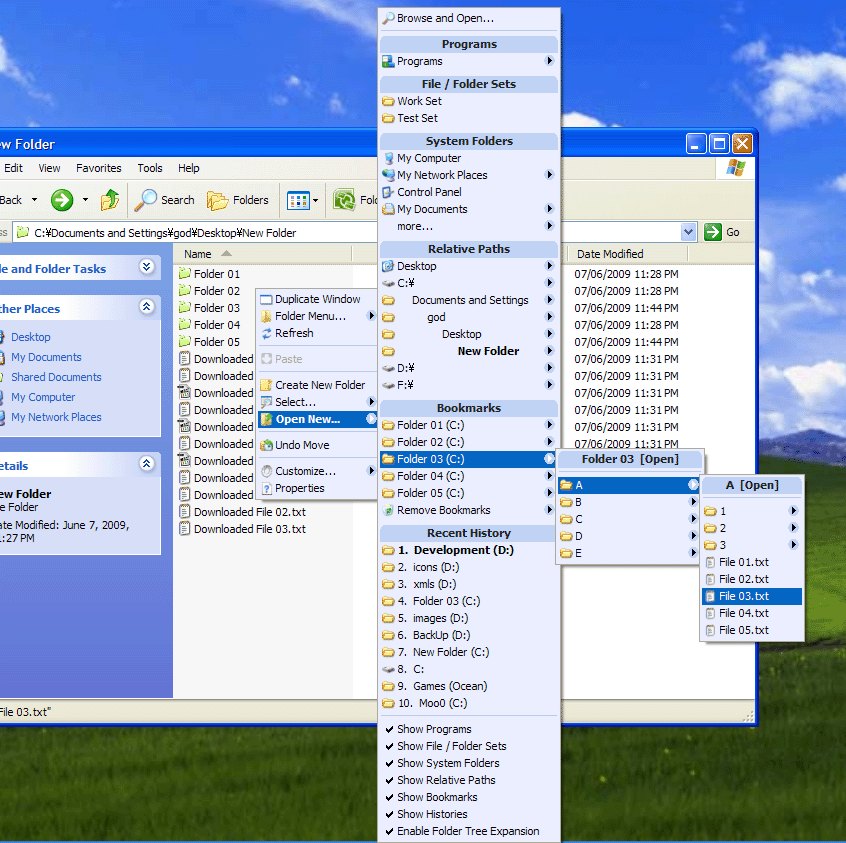Expand File and Folder Tasks panel
This screenshot has width=846, height=843.
tap(147, 267)
